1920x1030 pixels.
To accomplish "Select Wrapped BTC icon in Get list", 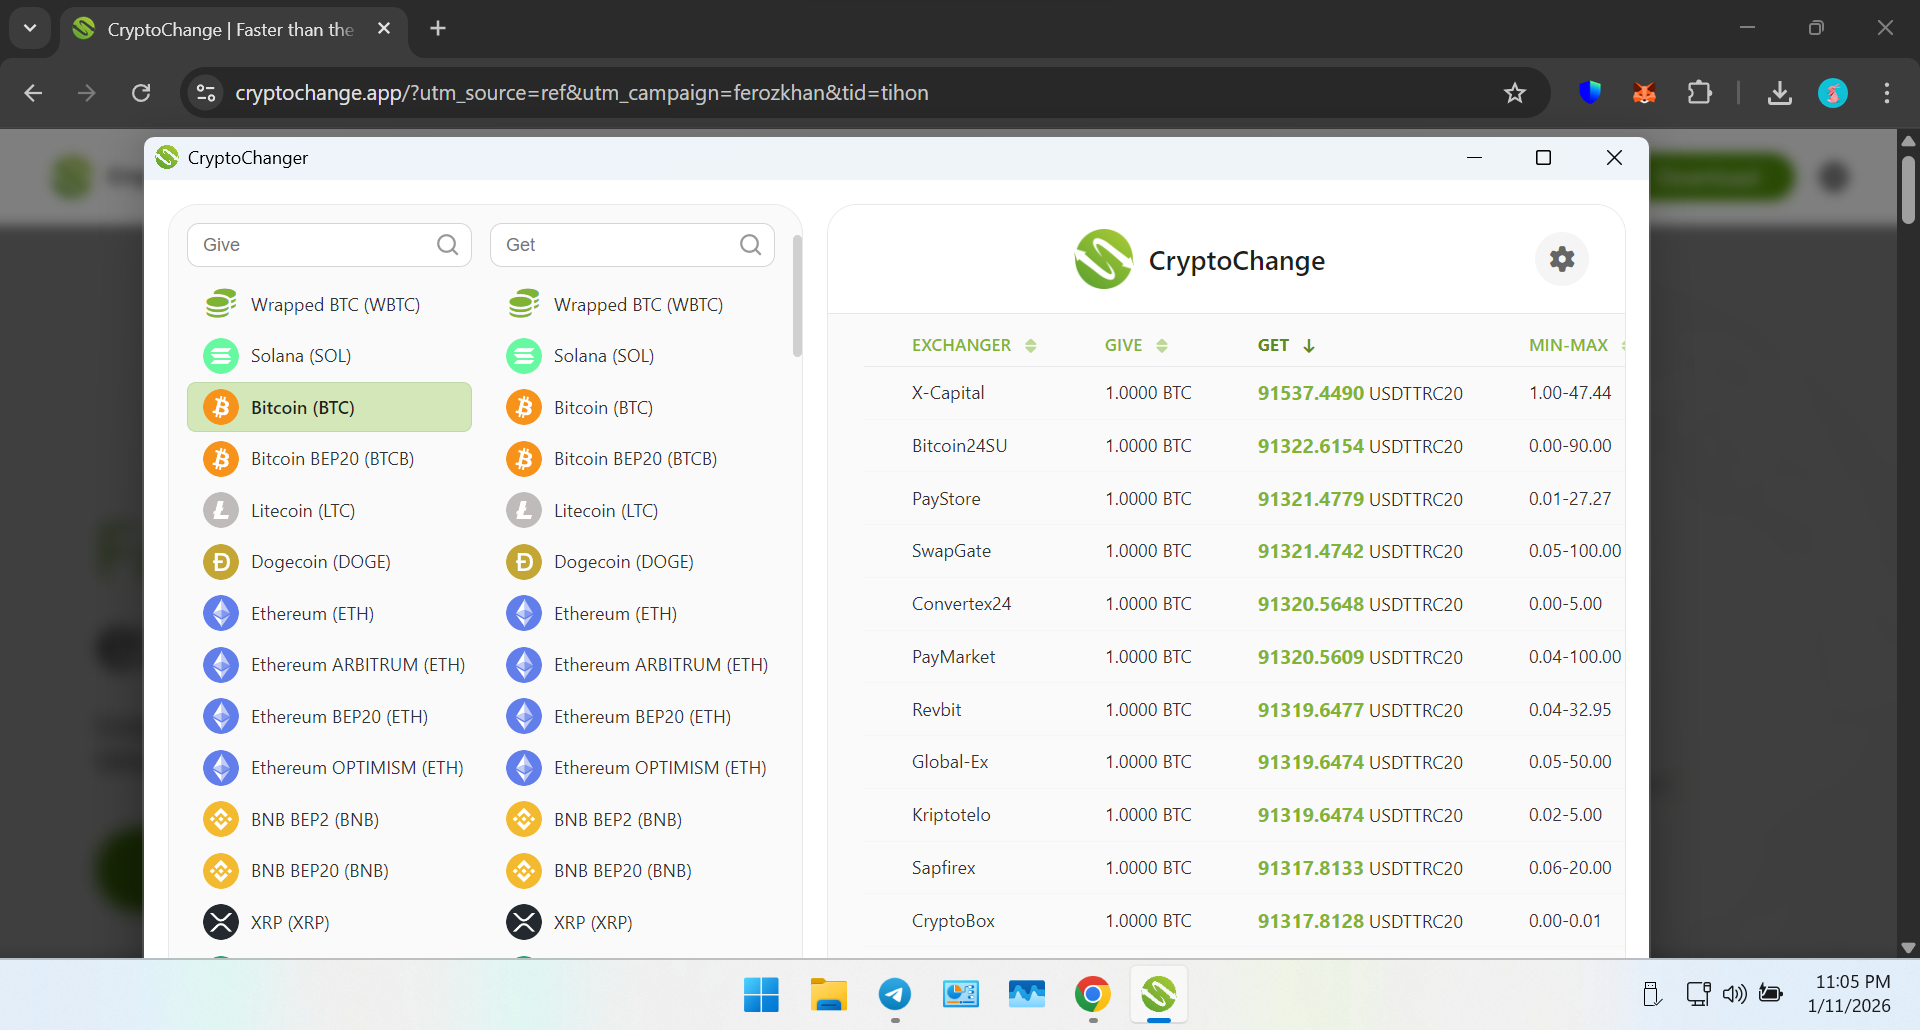I will pyautogui.click(x=524, y=304).
